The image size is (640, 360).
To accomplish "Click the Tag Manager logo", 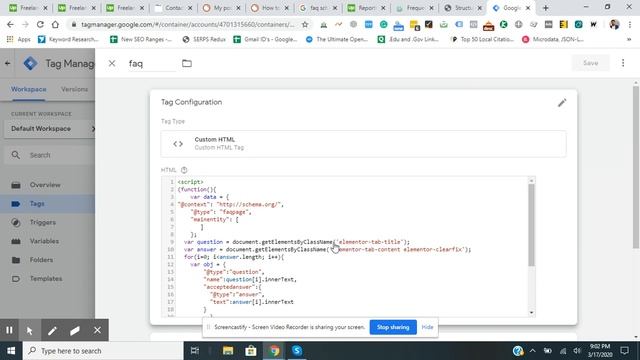I will coord(31,63).
